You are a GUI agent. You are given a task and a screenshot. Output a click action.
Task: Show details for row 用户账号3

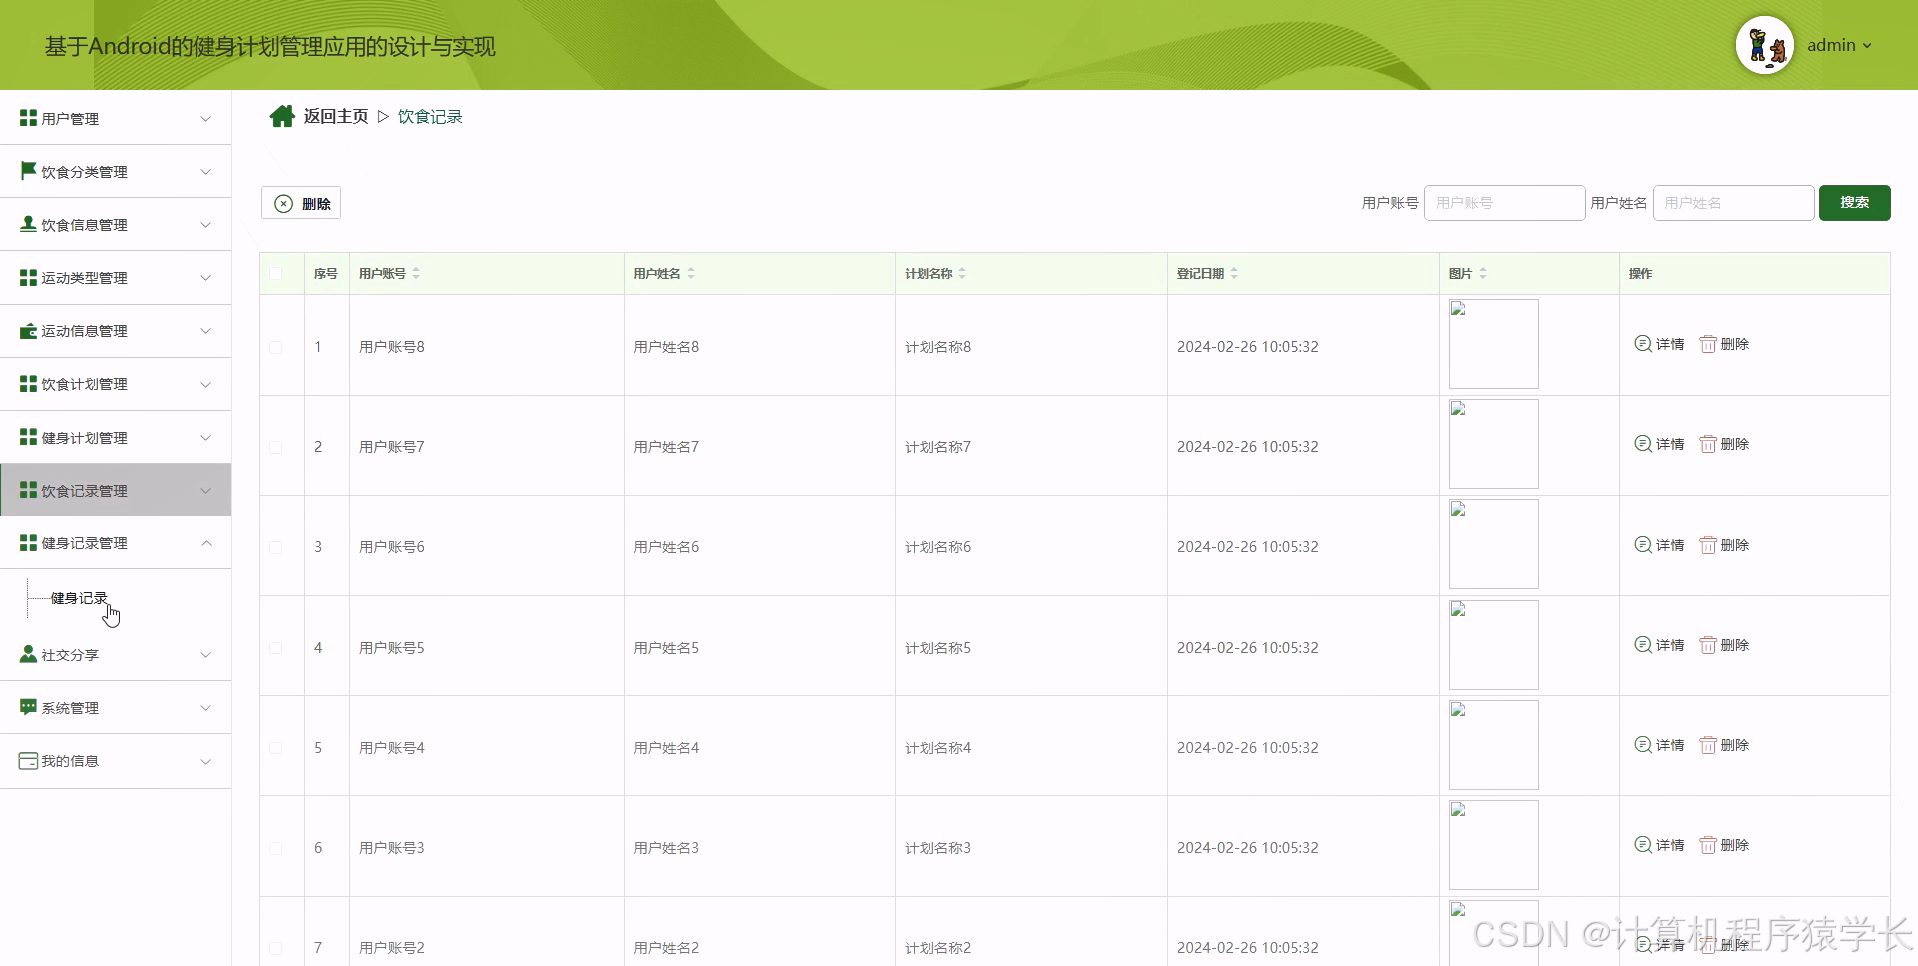click(x=1659, y=845)
